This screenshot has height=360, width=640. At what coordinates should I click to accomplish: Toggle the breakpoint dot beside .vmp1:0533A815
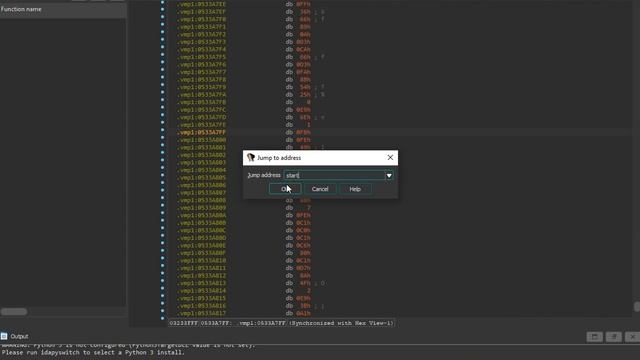162,296
